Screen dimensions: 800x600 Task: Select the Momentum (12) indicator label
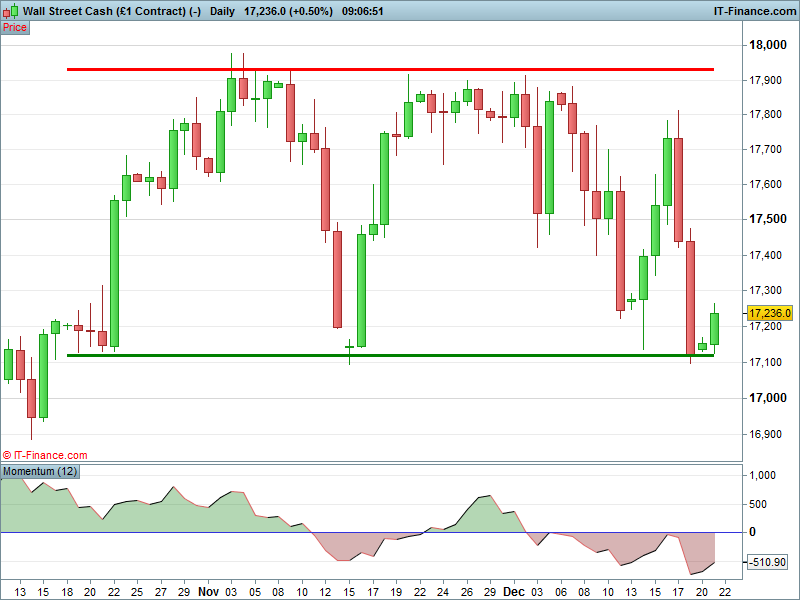click(x=41, y=471)
